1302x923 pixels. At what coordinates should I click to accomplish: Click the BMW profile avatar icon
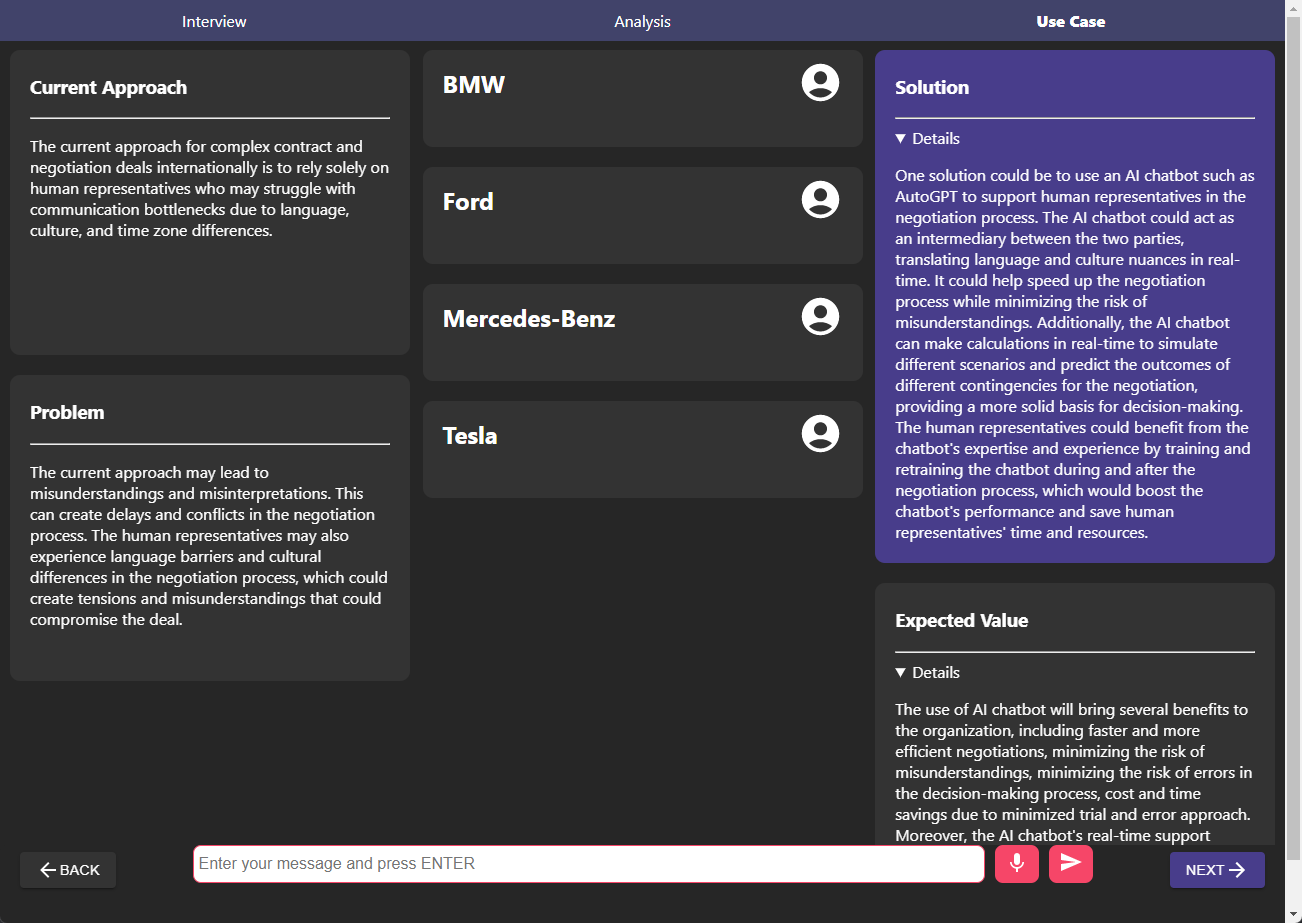[820, 82]
